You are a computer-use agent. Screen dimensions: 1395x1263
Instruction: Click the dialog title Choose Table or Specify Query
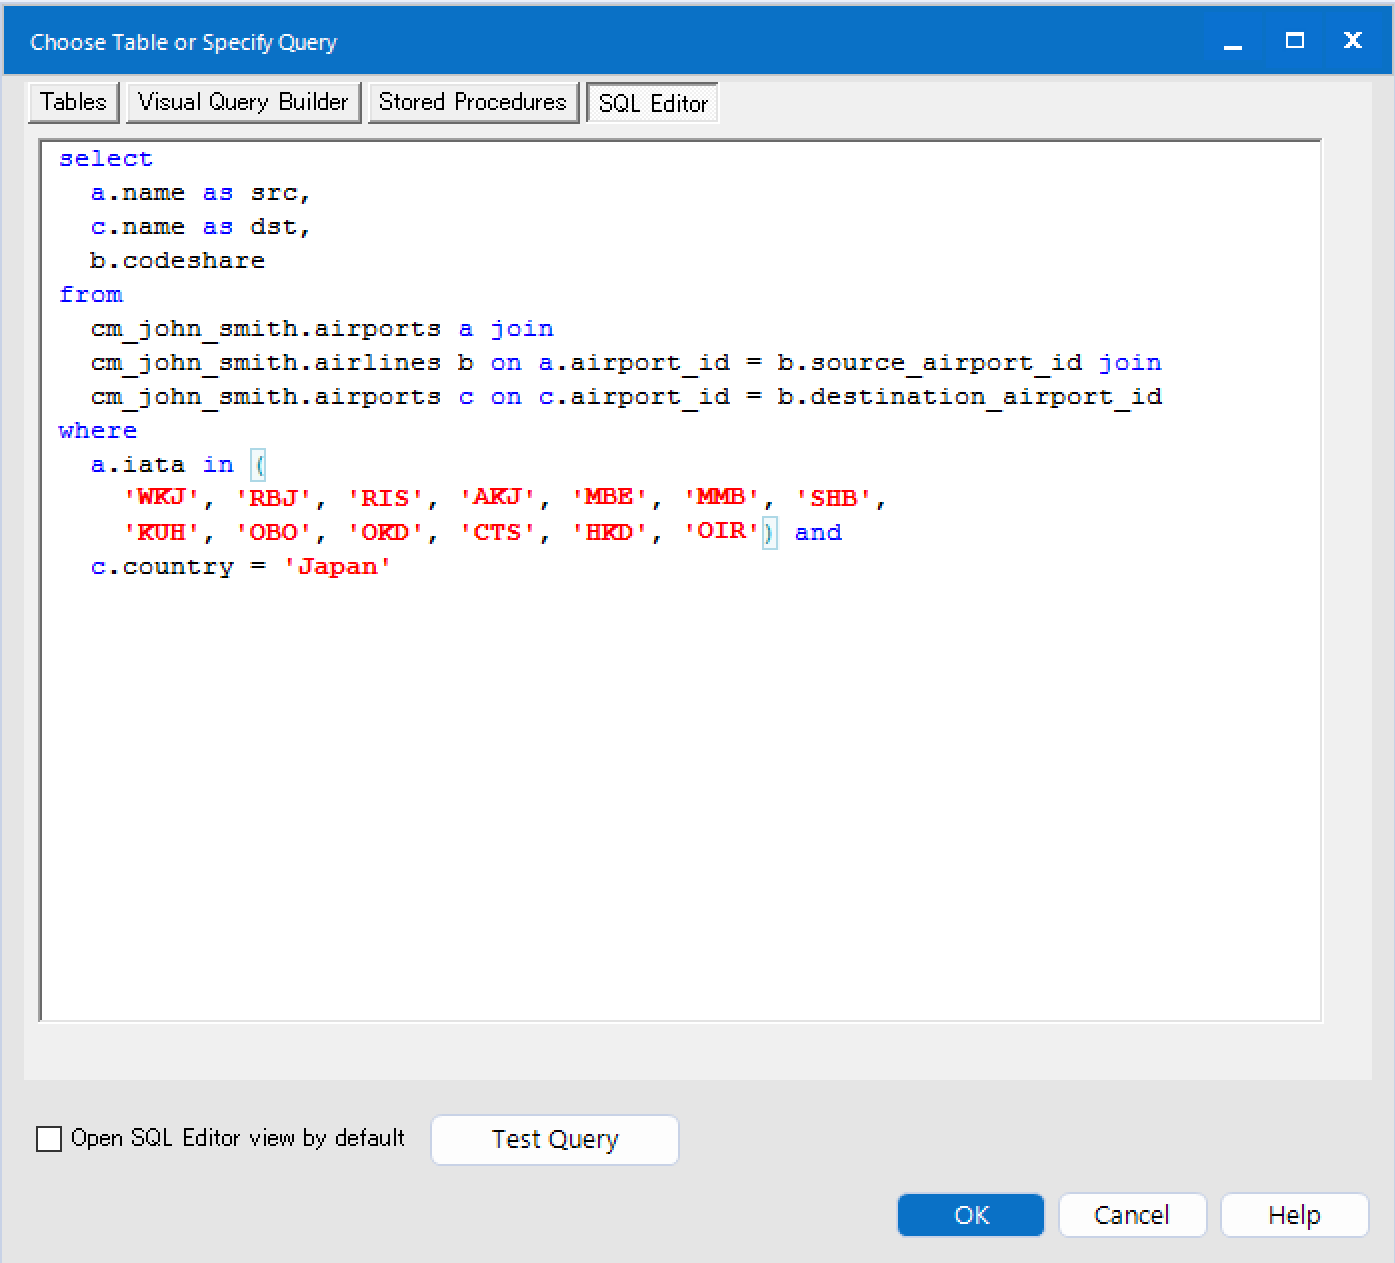tap(183, 41)
